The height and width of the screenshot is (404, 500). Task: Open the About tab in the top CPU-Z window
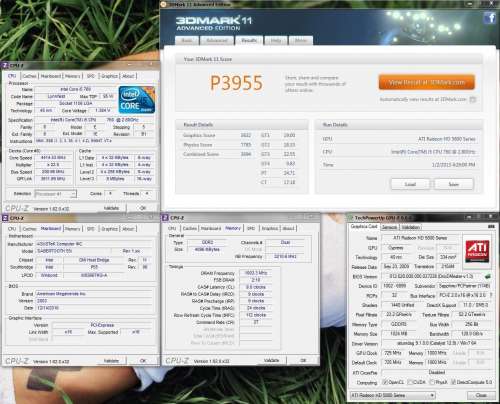(128, 76)
